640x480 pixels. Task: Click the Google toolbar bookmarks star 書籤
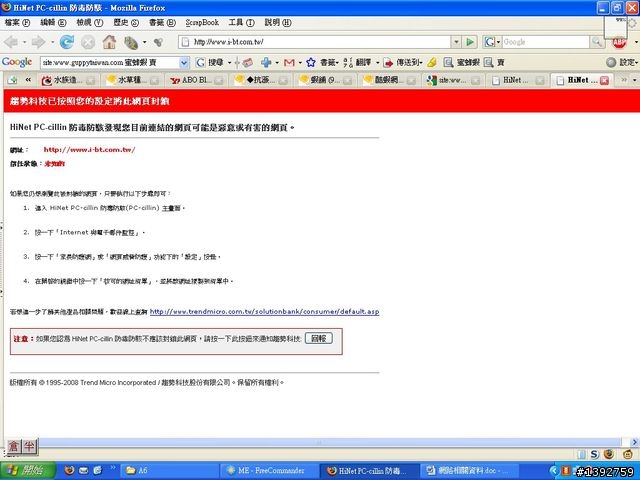322,62
